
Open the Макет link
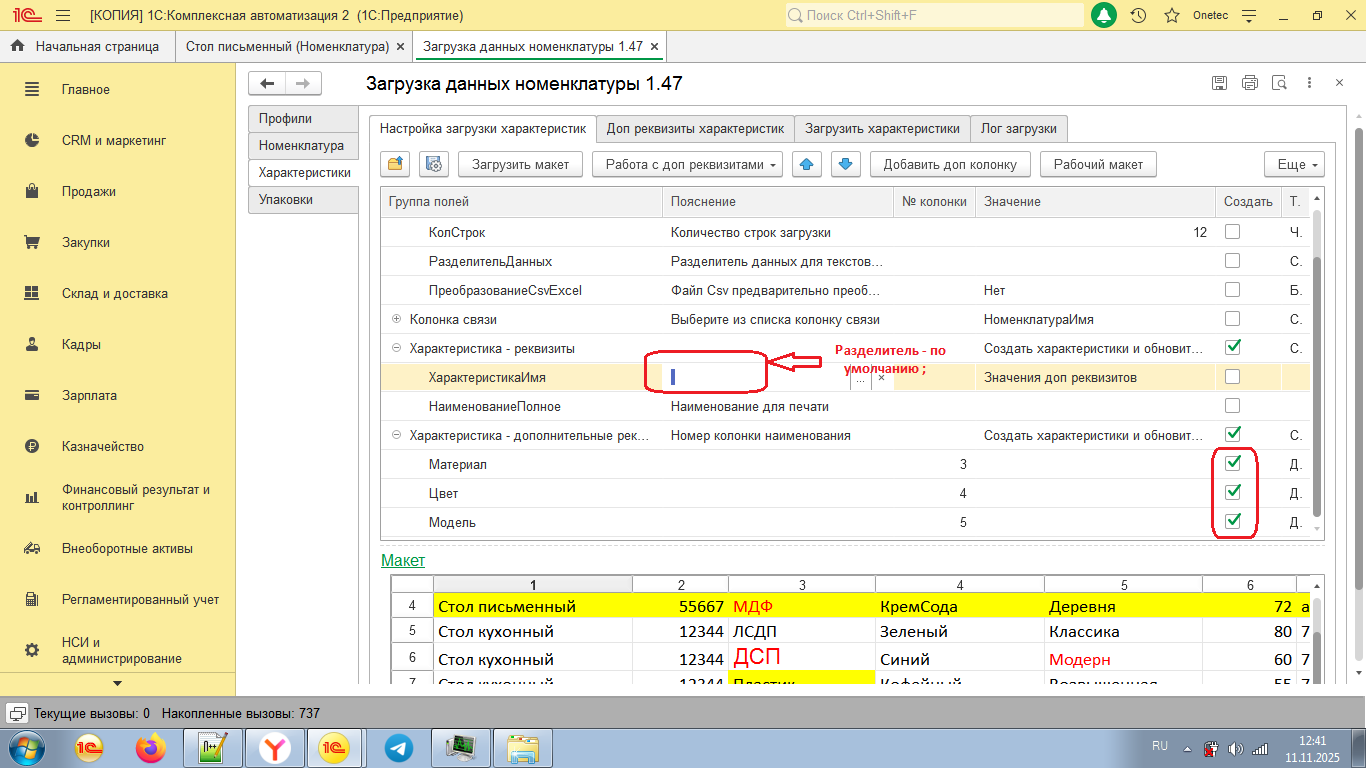pos(403,561)
